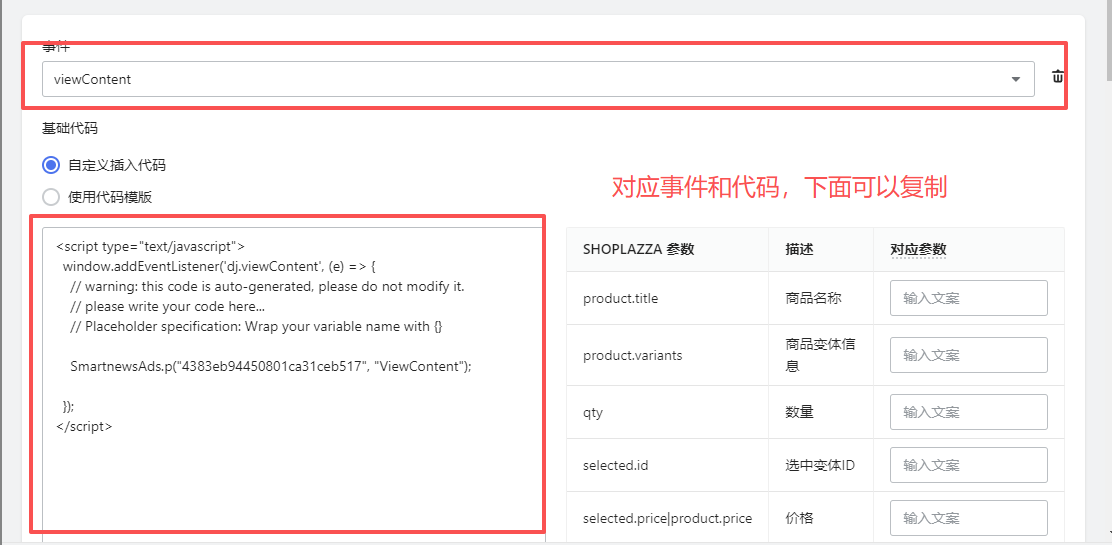This screenshot has width=1112, height=545.
Task: Click the product.title parameter cell
Action: pyautogui.click(x=620, y=298)
